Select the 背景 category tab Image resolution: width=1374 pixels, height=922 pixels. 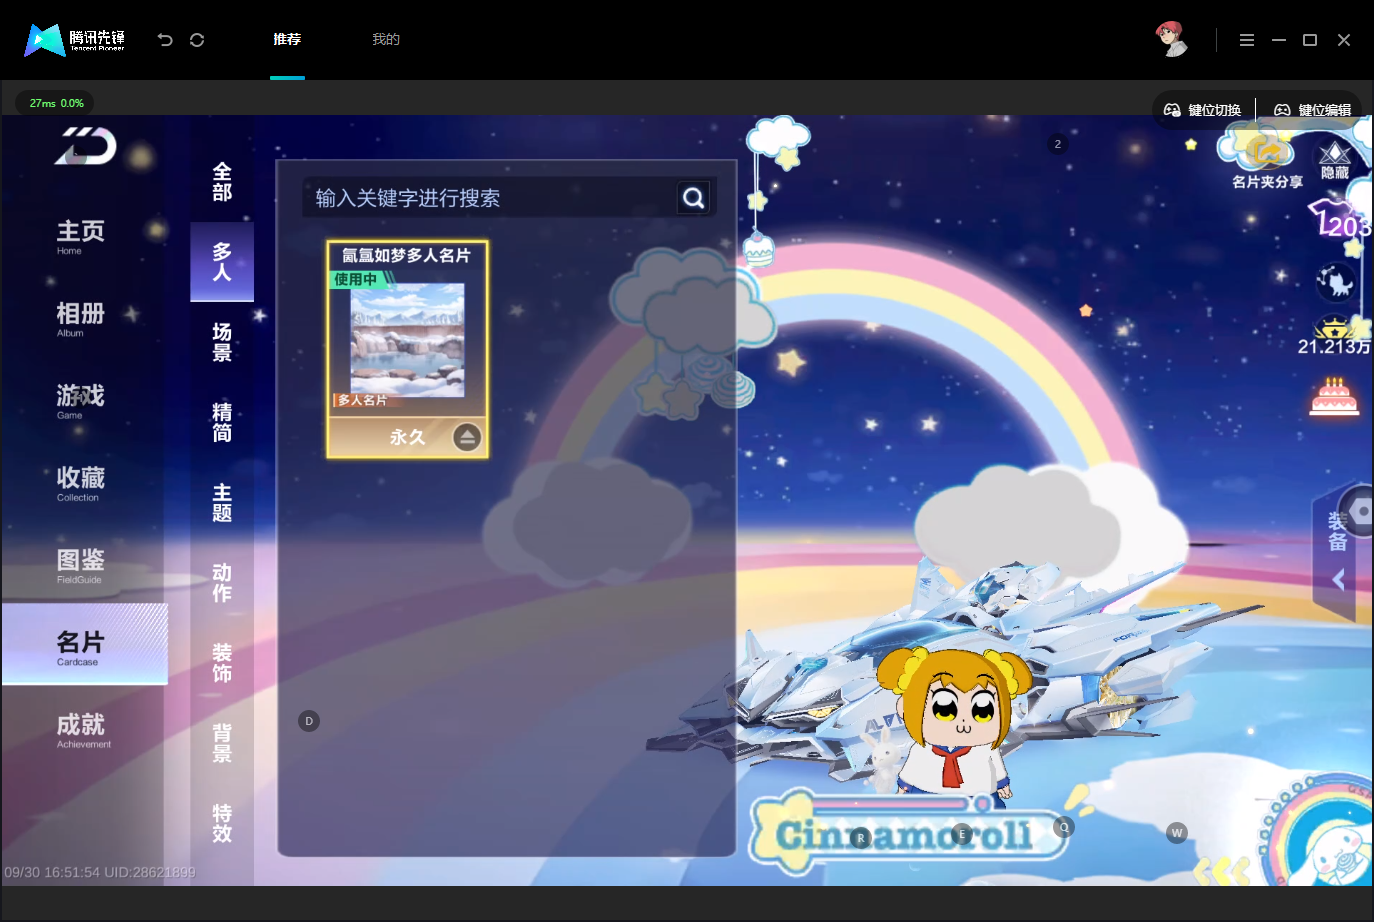pos(222,743)
